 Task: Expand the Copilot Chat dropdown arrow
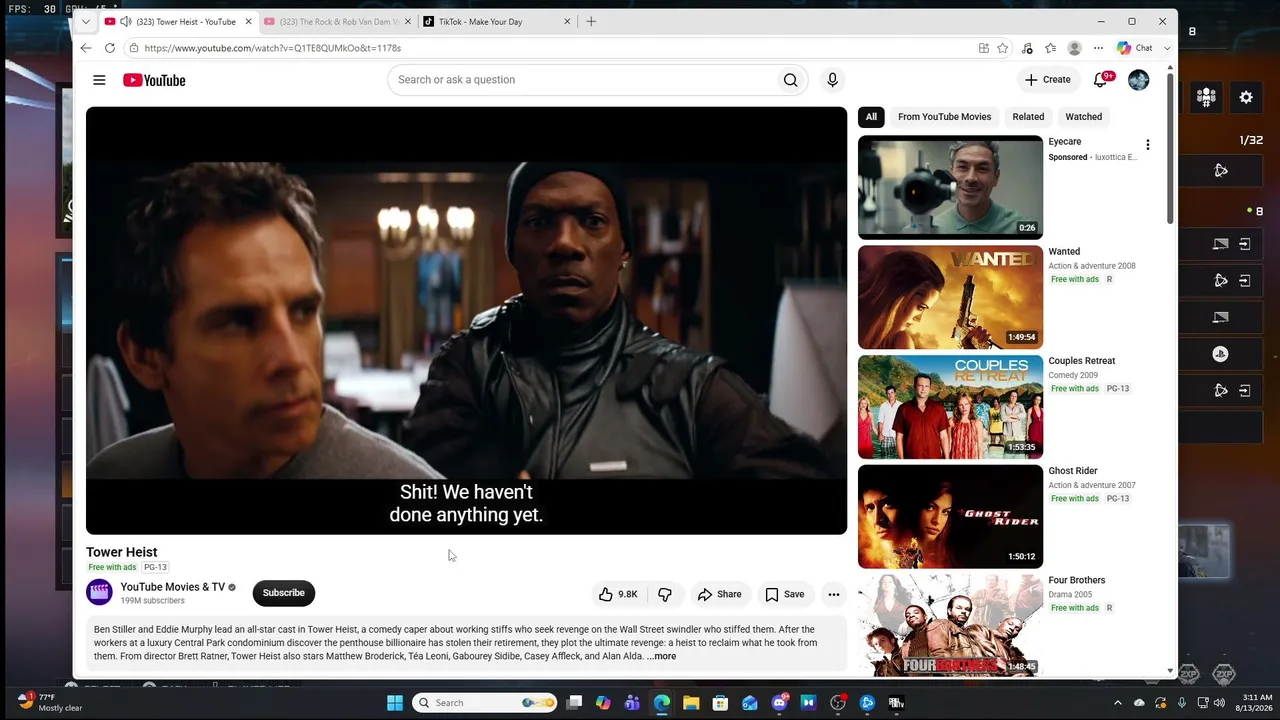coord(1167,48)
